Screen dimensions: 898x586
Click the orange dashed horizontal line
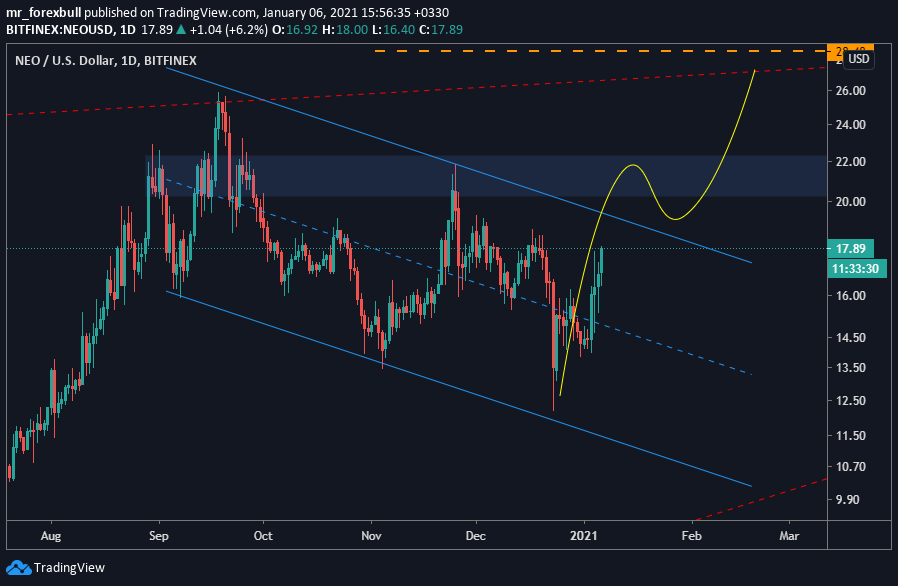[601, 51]
